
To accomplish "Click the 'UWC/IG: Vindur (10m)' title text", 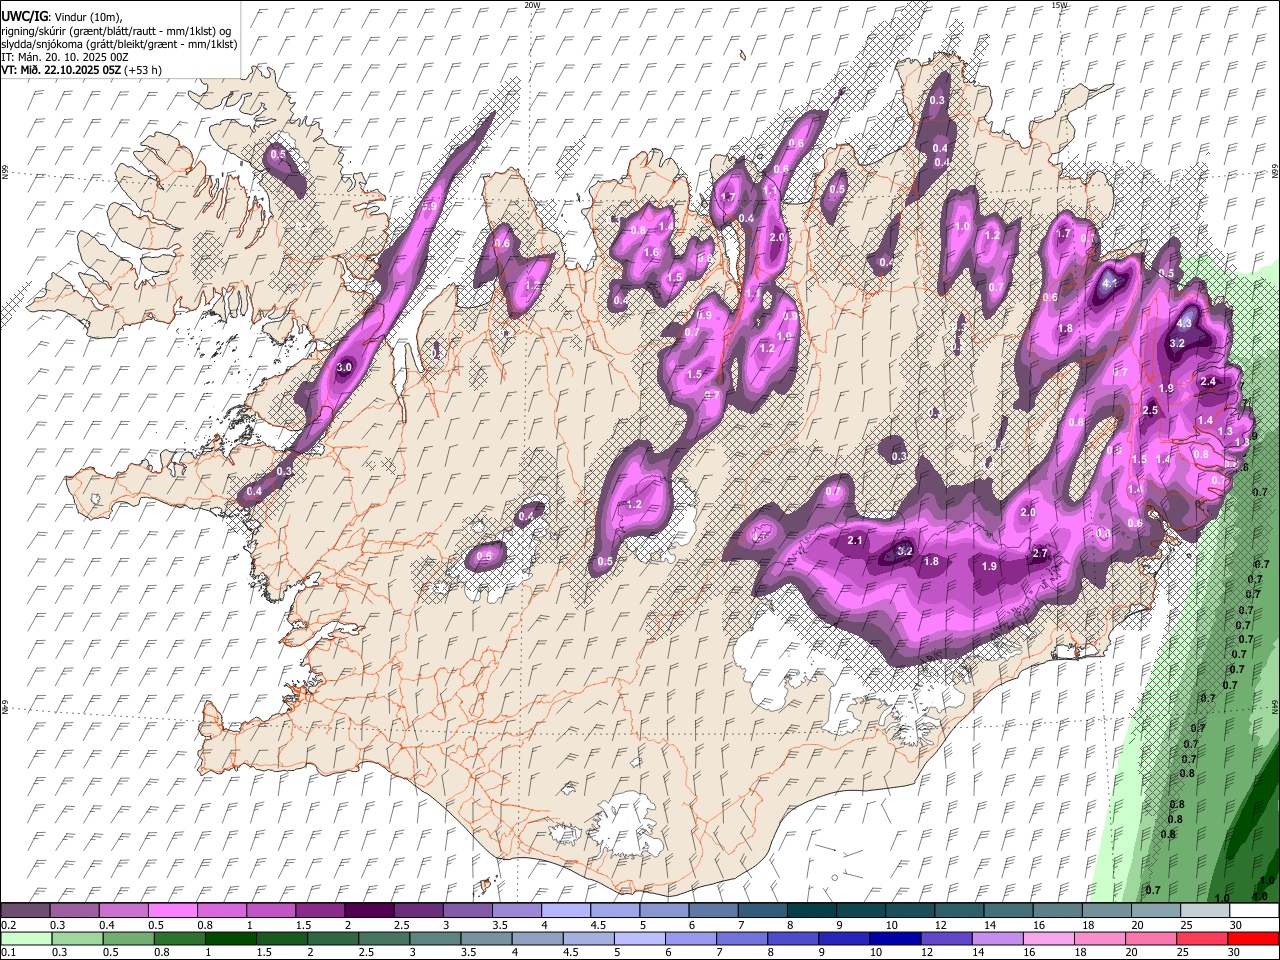I will point(62,17).
